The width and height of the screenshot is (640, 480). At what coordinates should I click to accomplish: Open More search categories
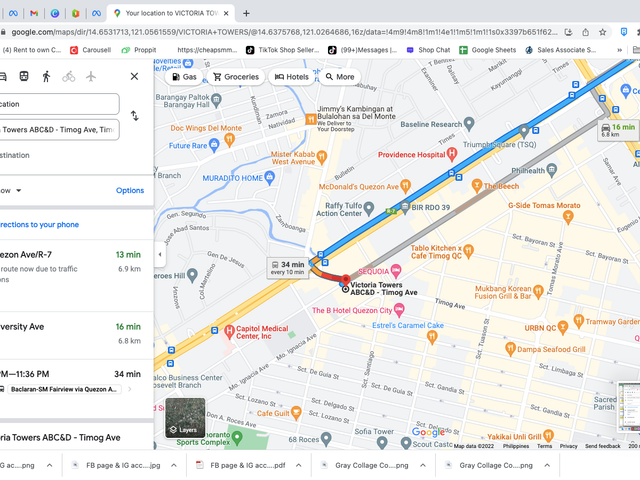click(x=340, y=77)
